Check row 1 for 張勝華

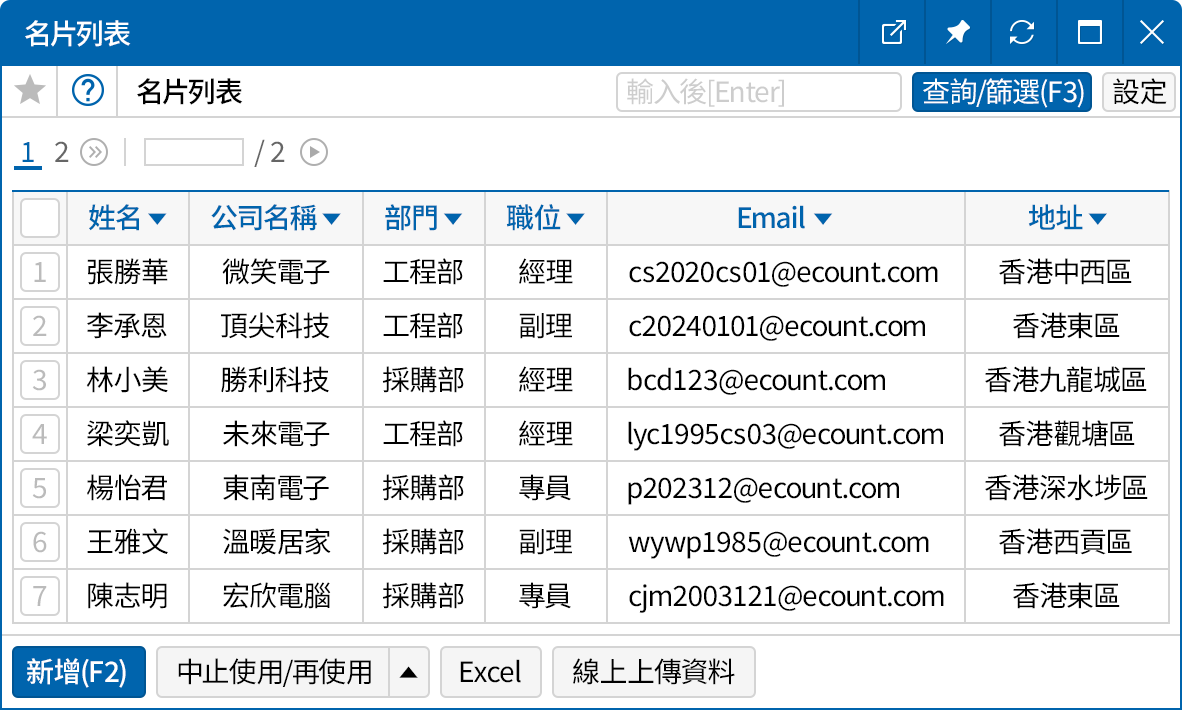[x=40, y=272]
